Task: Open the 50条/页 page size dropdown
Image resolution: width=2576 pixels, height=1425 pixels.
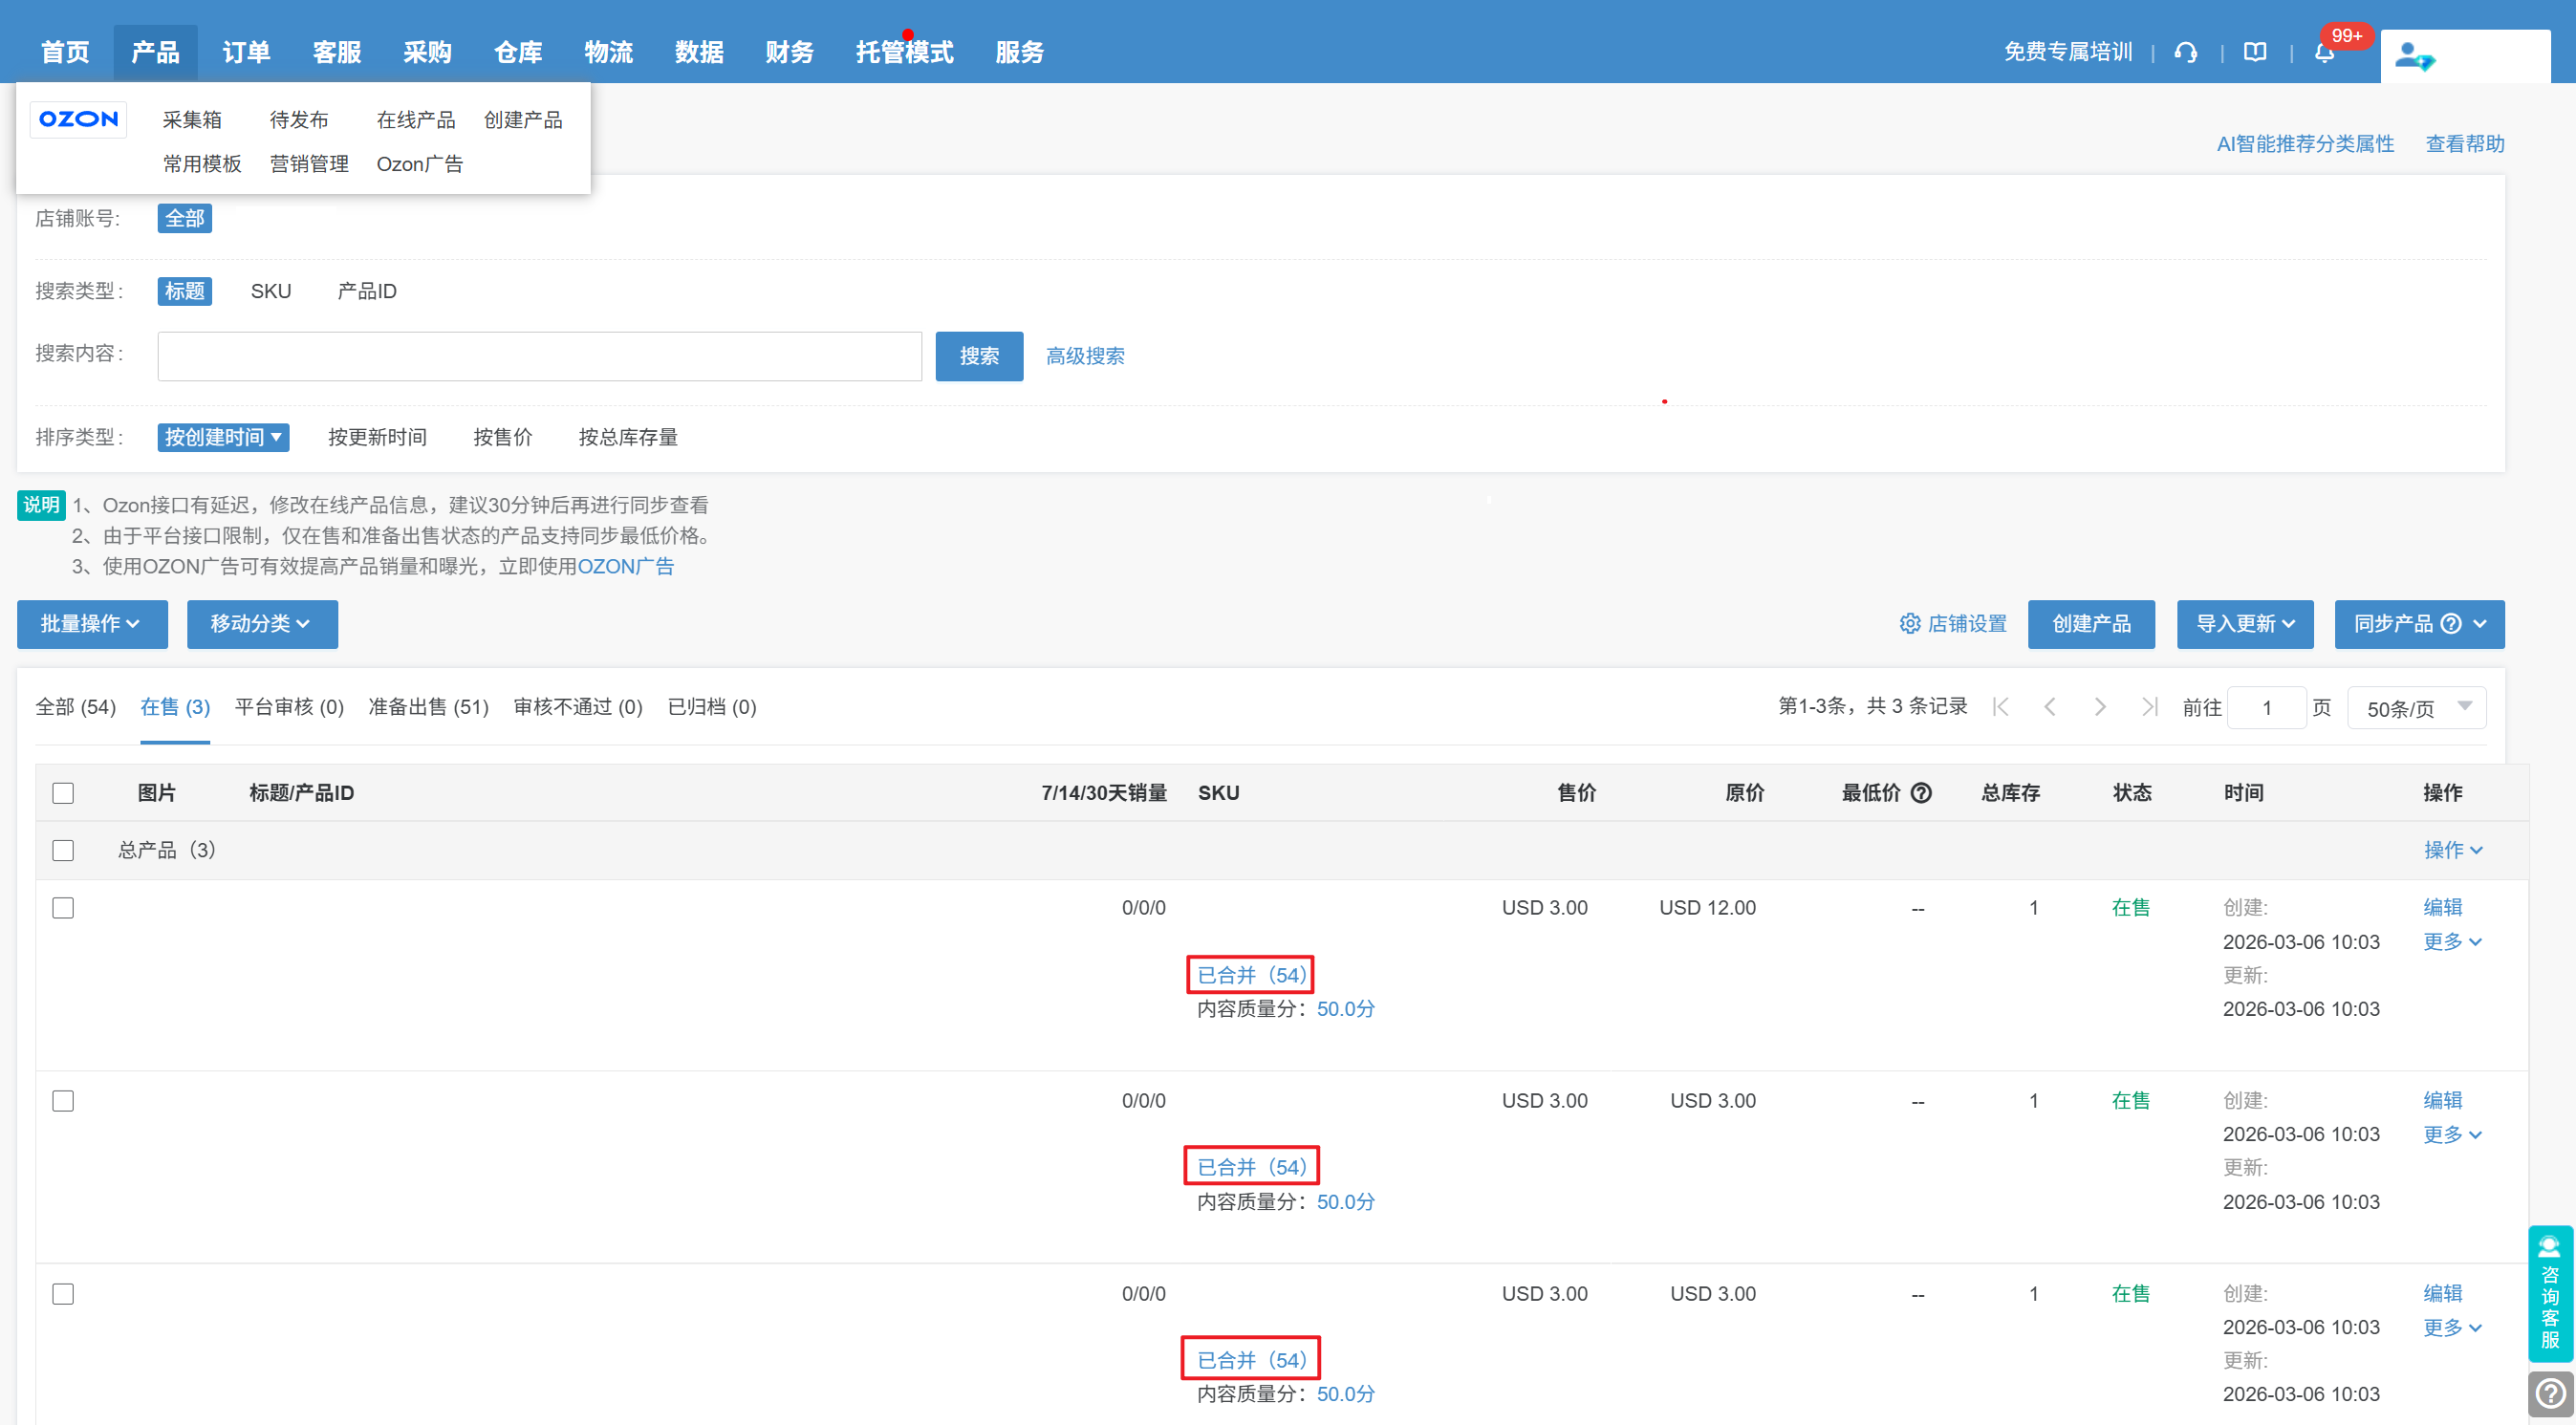Action: point(2415,708)
